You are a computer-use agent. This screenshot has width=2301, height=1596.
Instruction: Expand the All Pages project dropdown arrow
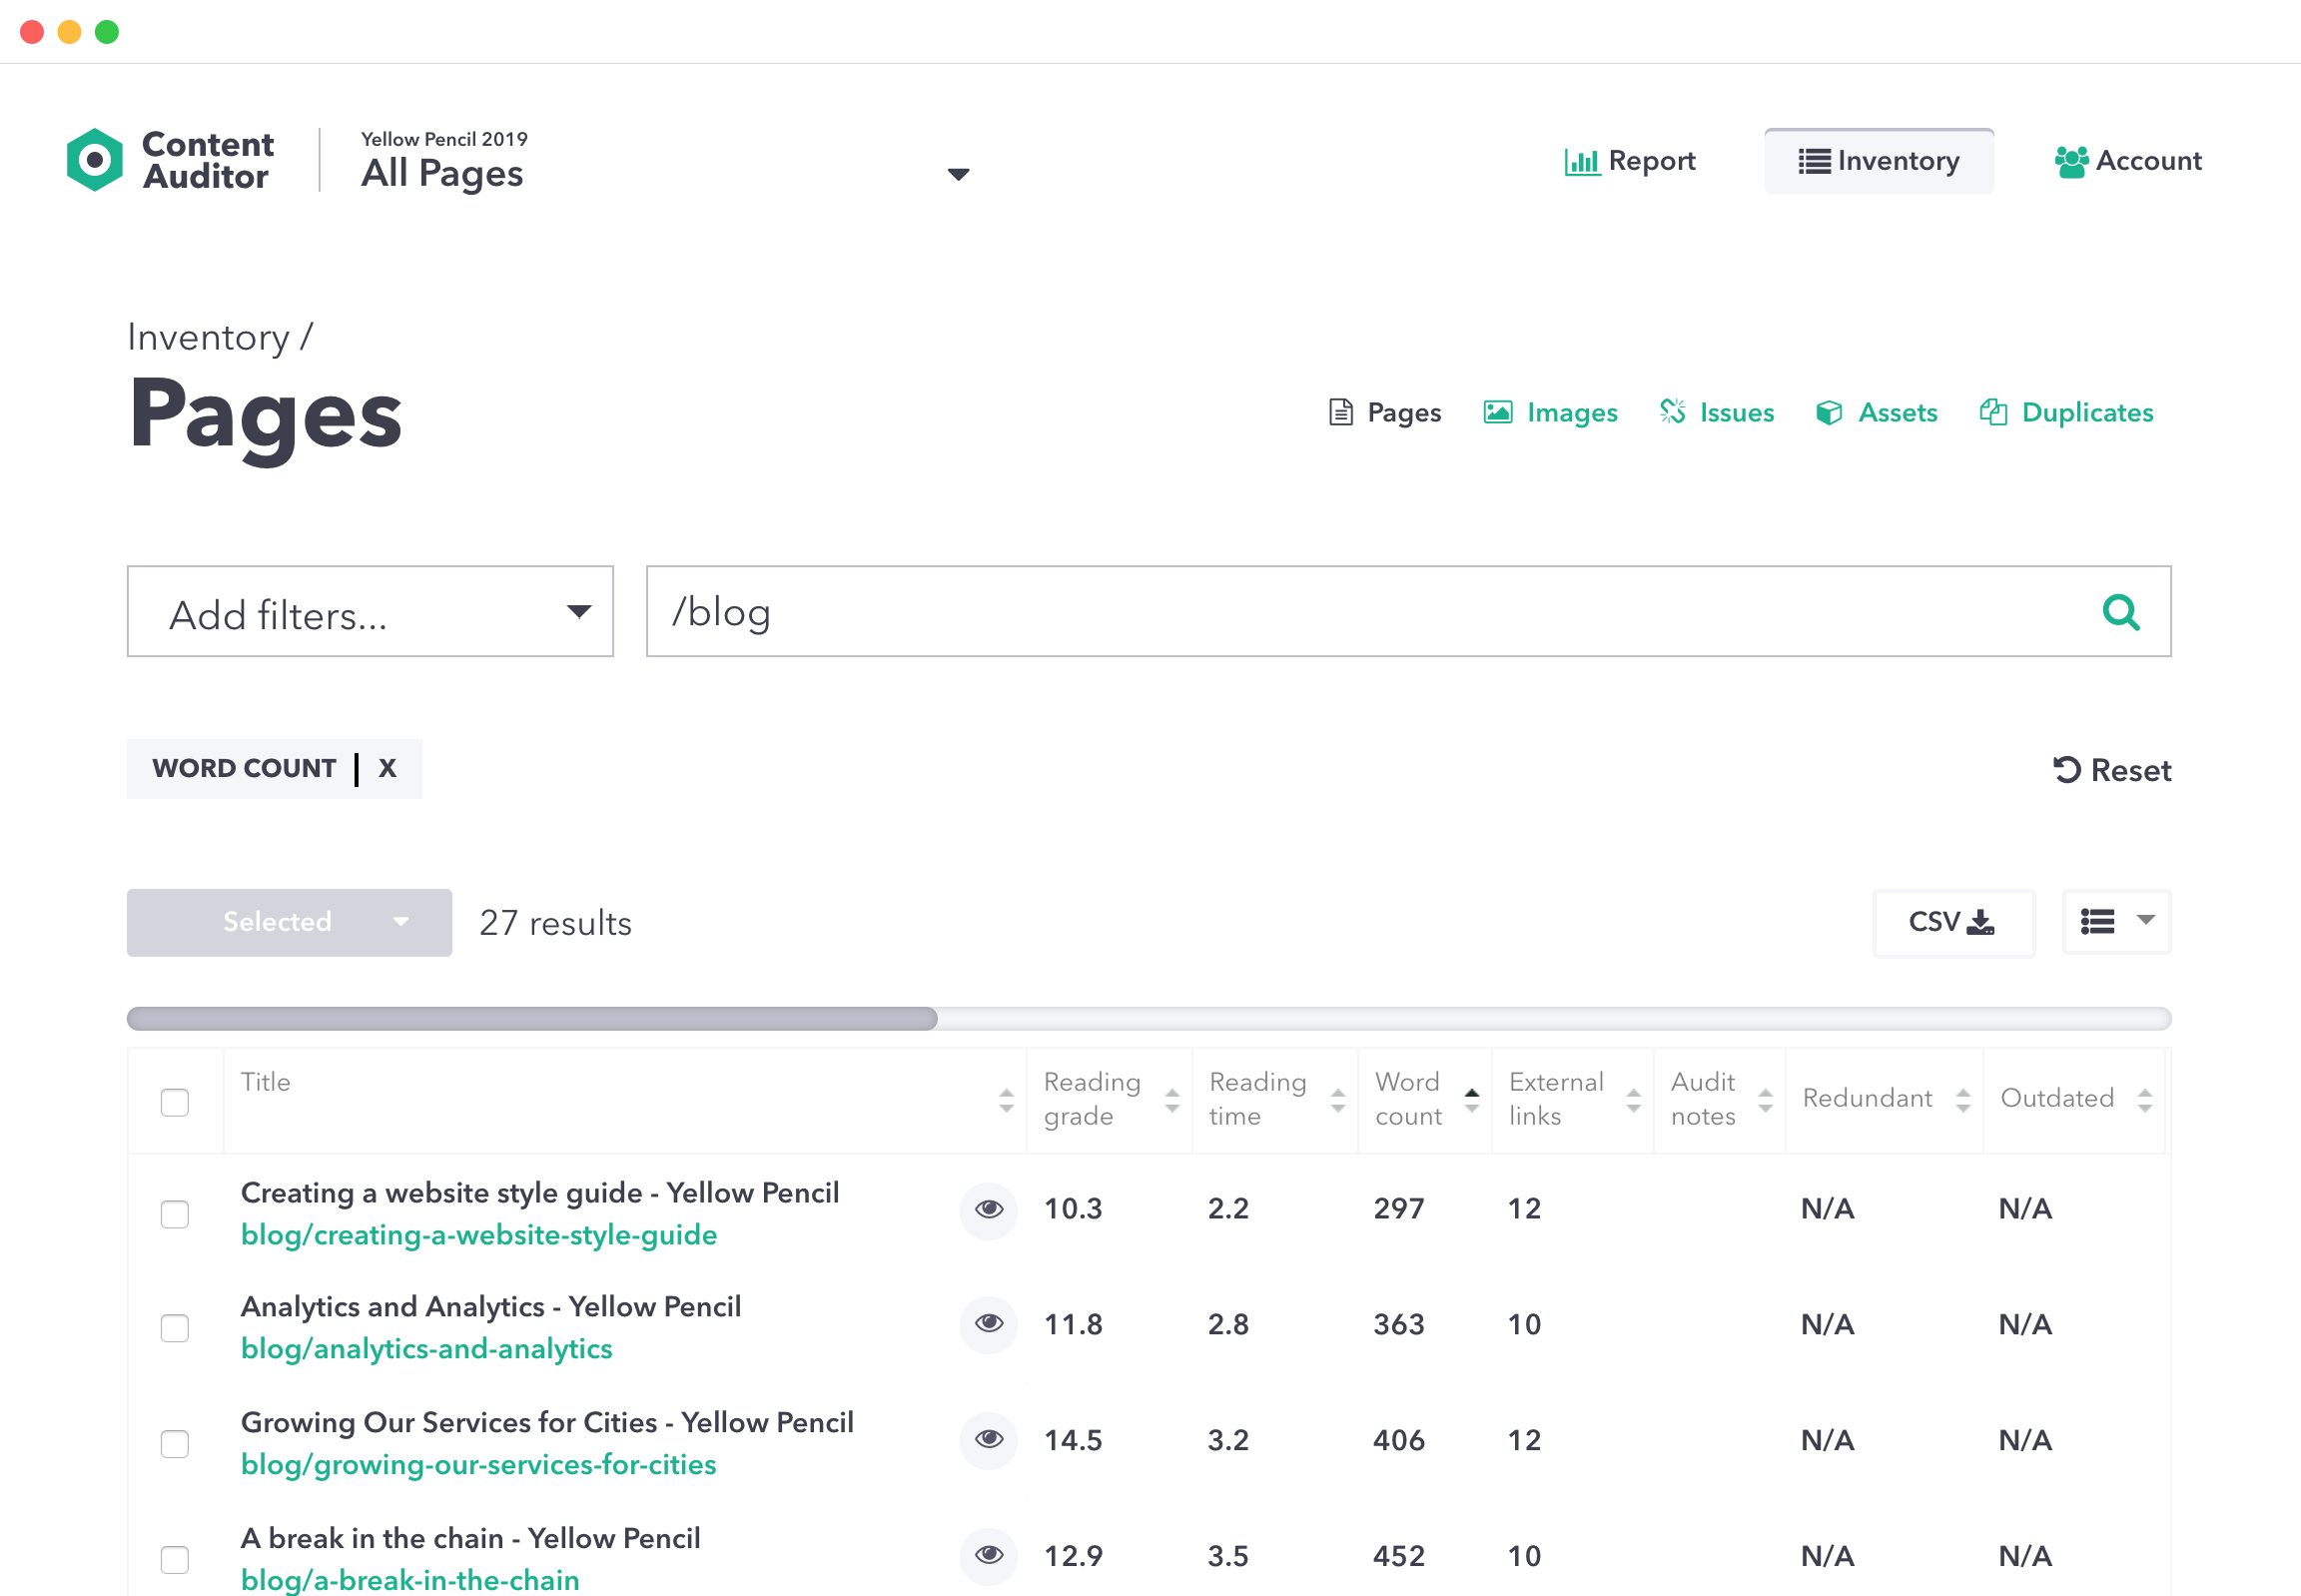click(957, 175)
